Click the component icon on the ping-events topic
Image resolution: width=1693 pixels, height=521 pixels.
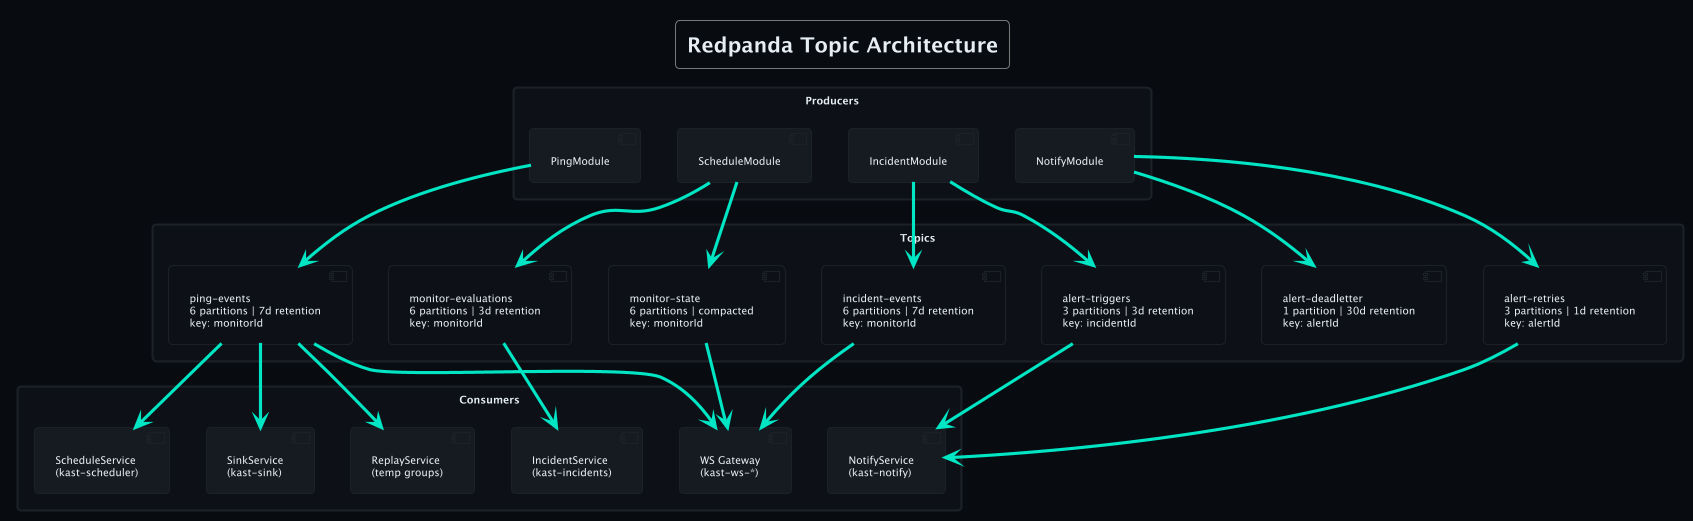tap(338, 276)
